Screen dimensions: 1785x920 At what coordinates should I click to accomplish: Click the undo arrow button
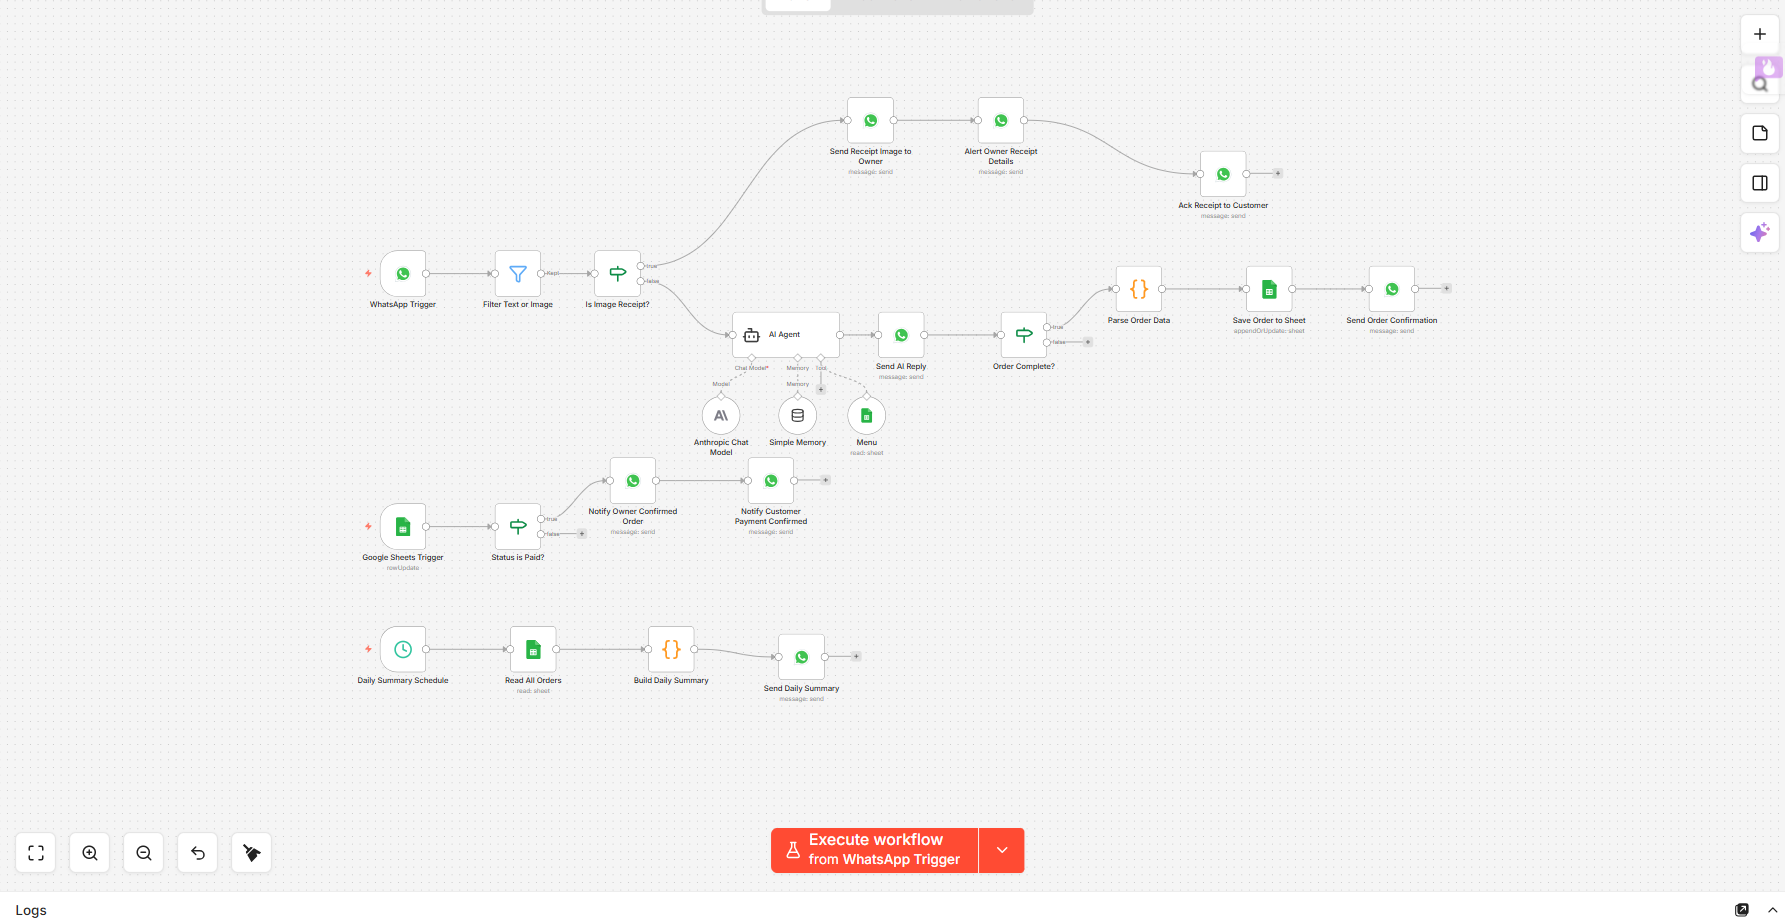[198, 853]
